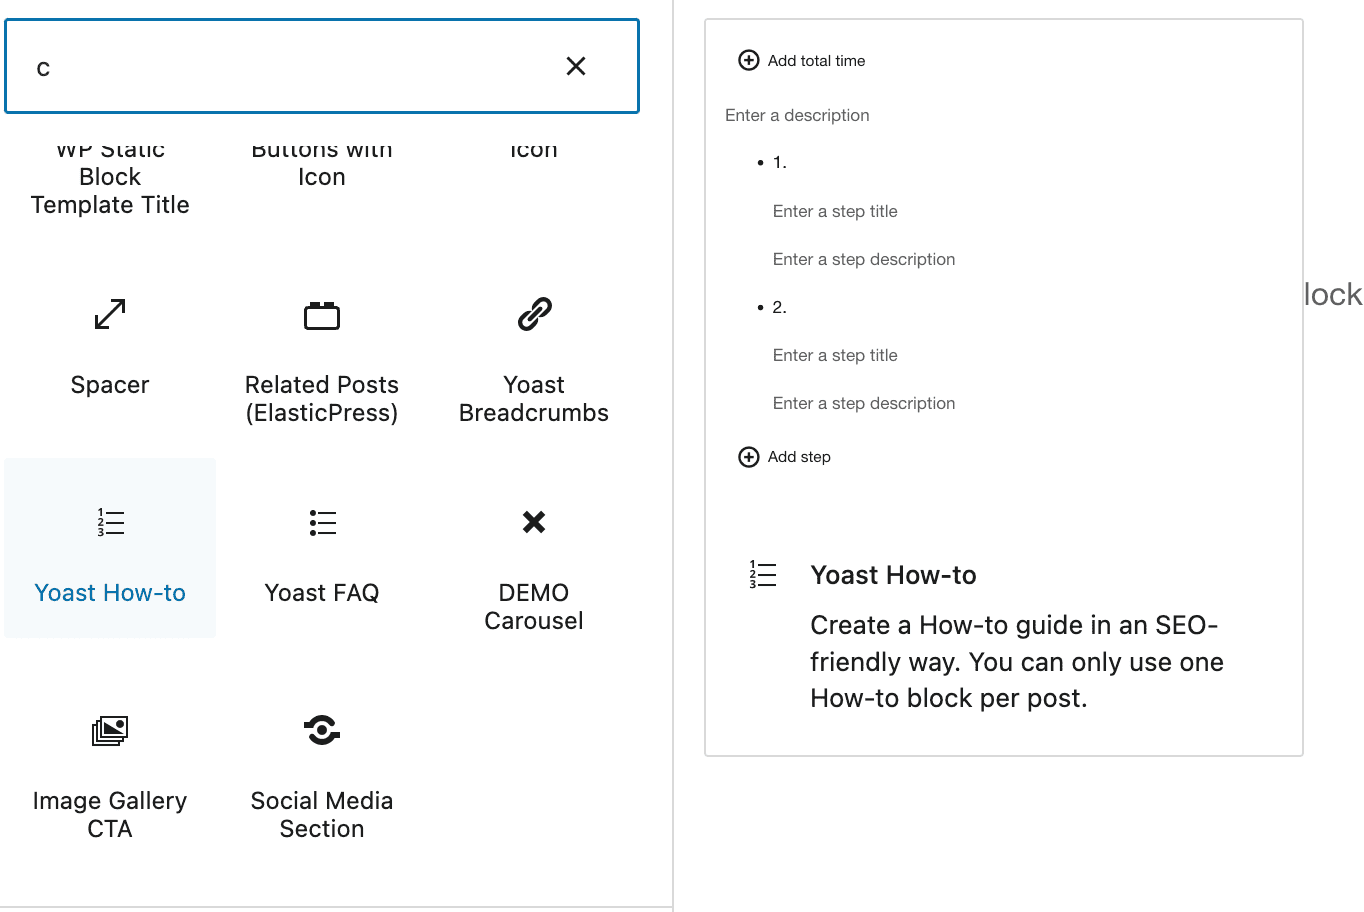Screen dimensions: 1364x912
Task: Choose the Yoast How-to numbered list icon
Action: [x=110, y=522]
